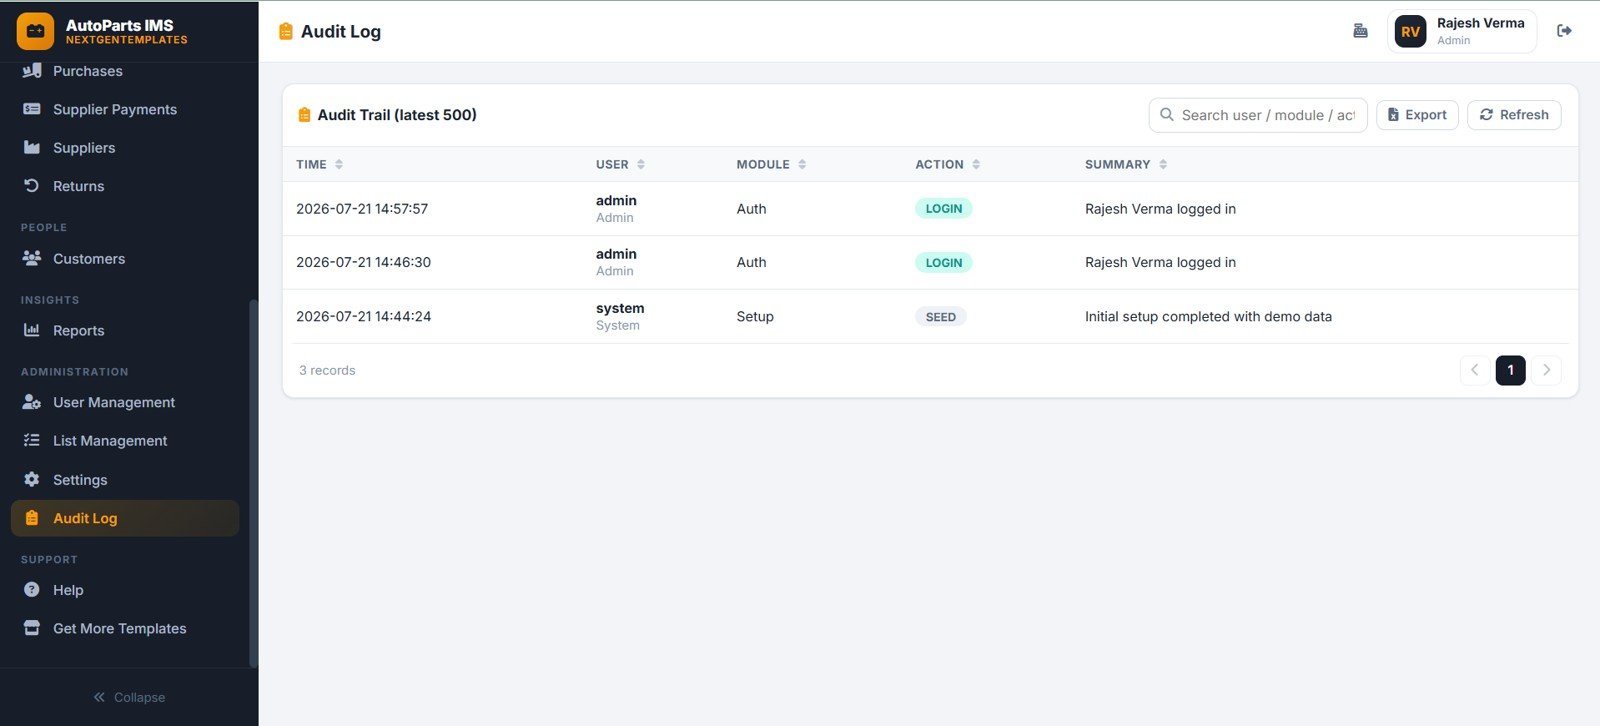
Task: Select timestamp 2026-07-21 14:44:24
Action: click(363, 316)
